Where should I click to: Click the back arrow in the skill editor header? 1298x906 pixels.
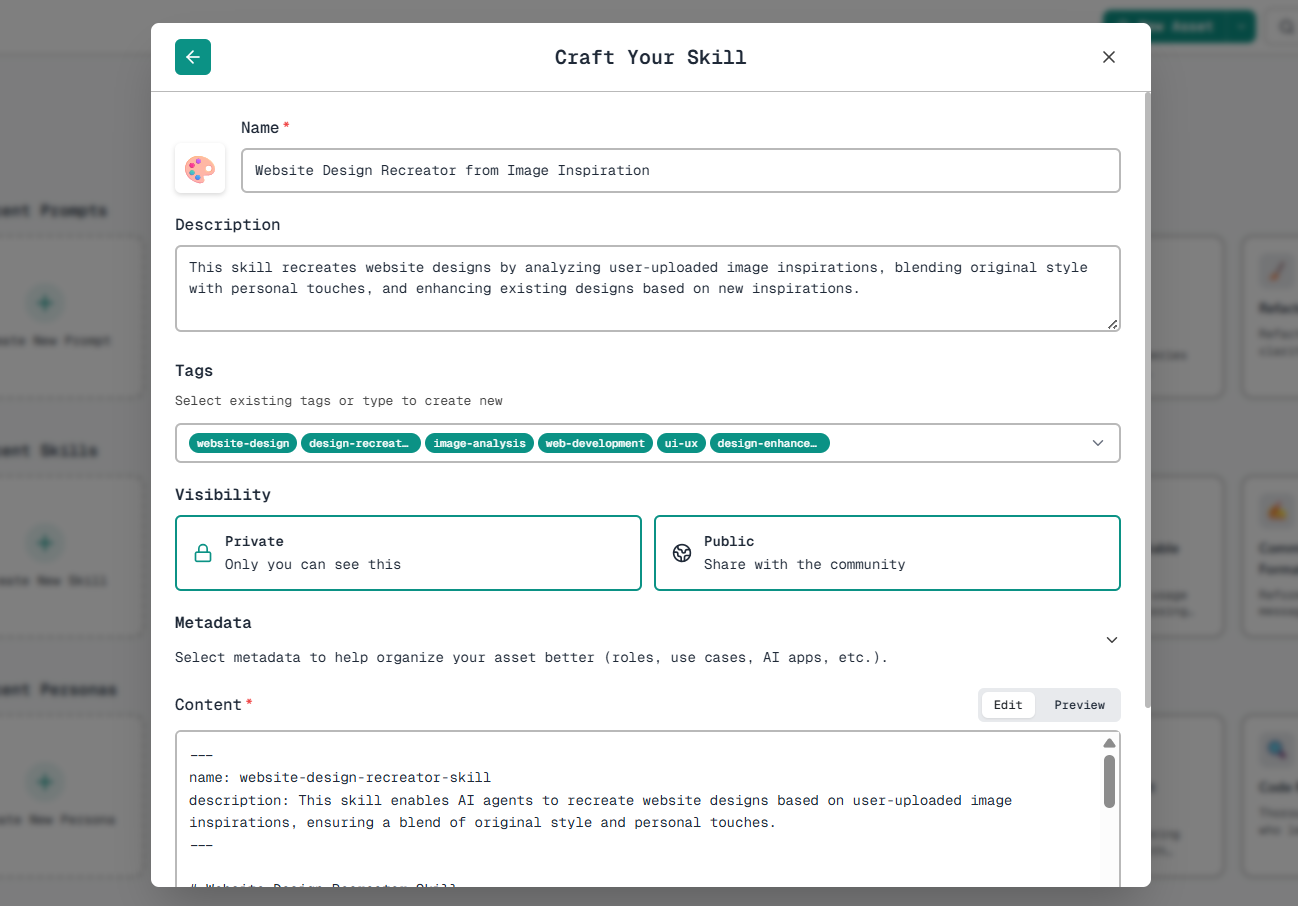192,57
